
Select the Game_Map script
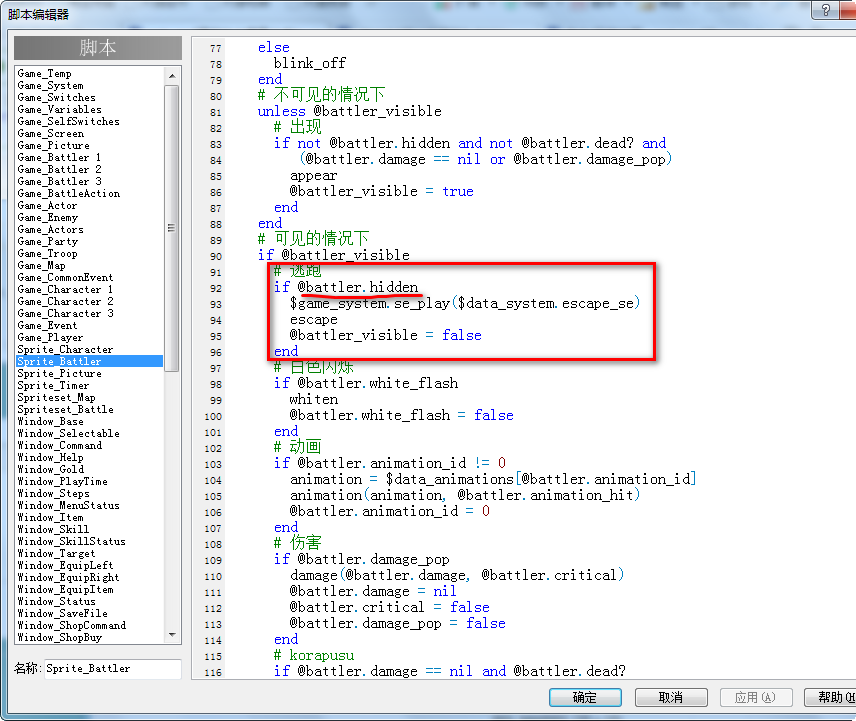[x=41, y=265]
